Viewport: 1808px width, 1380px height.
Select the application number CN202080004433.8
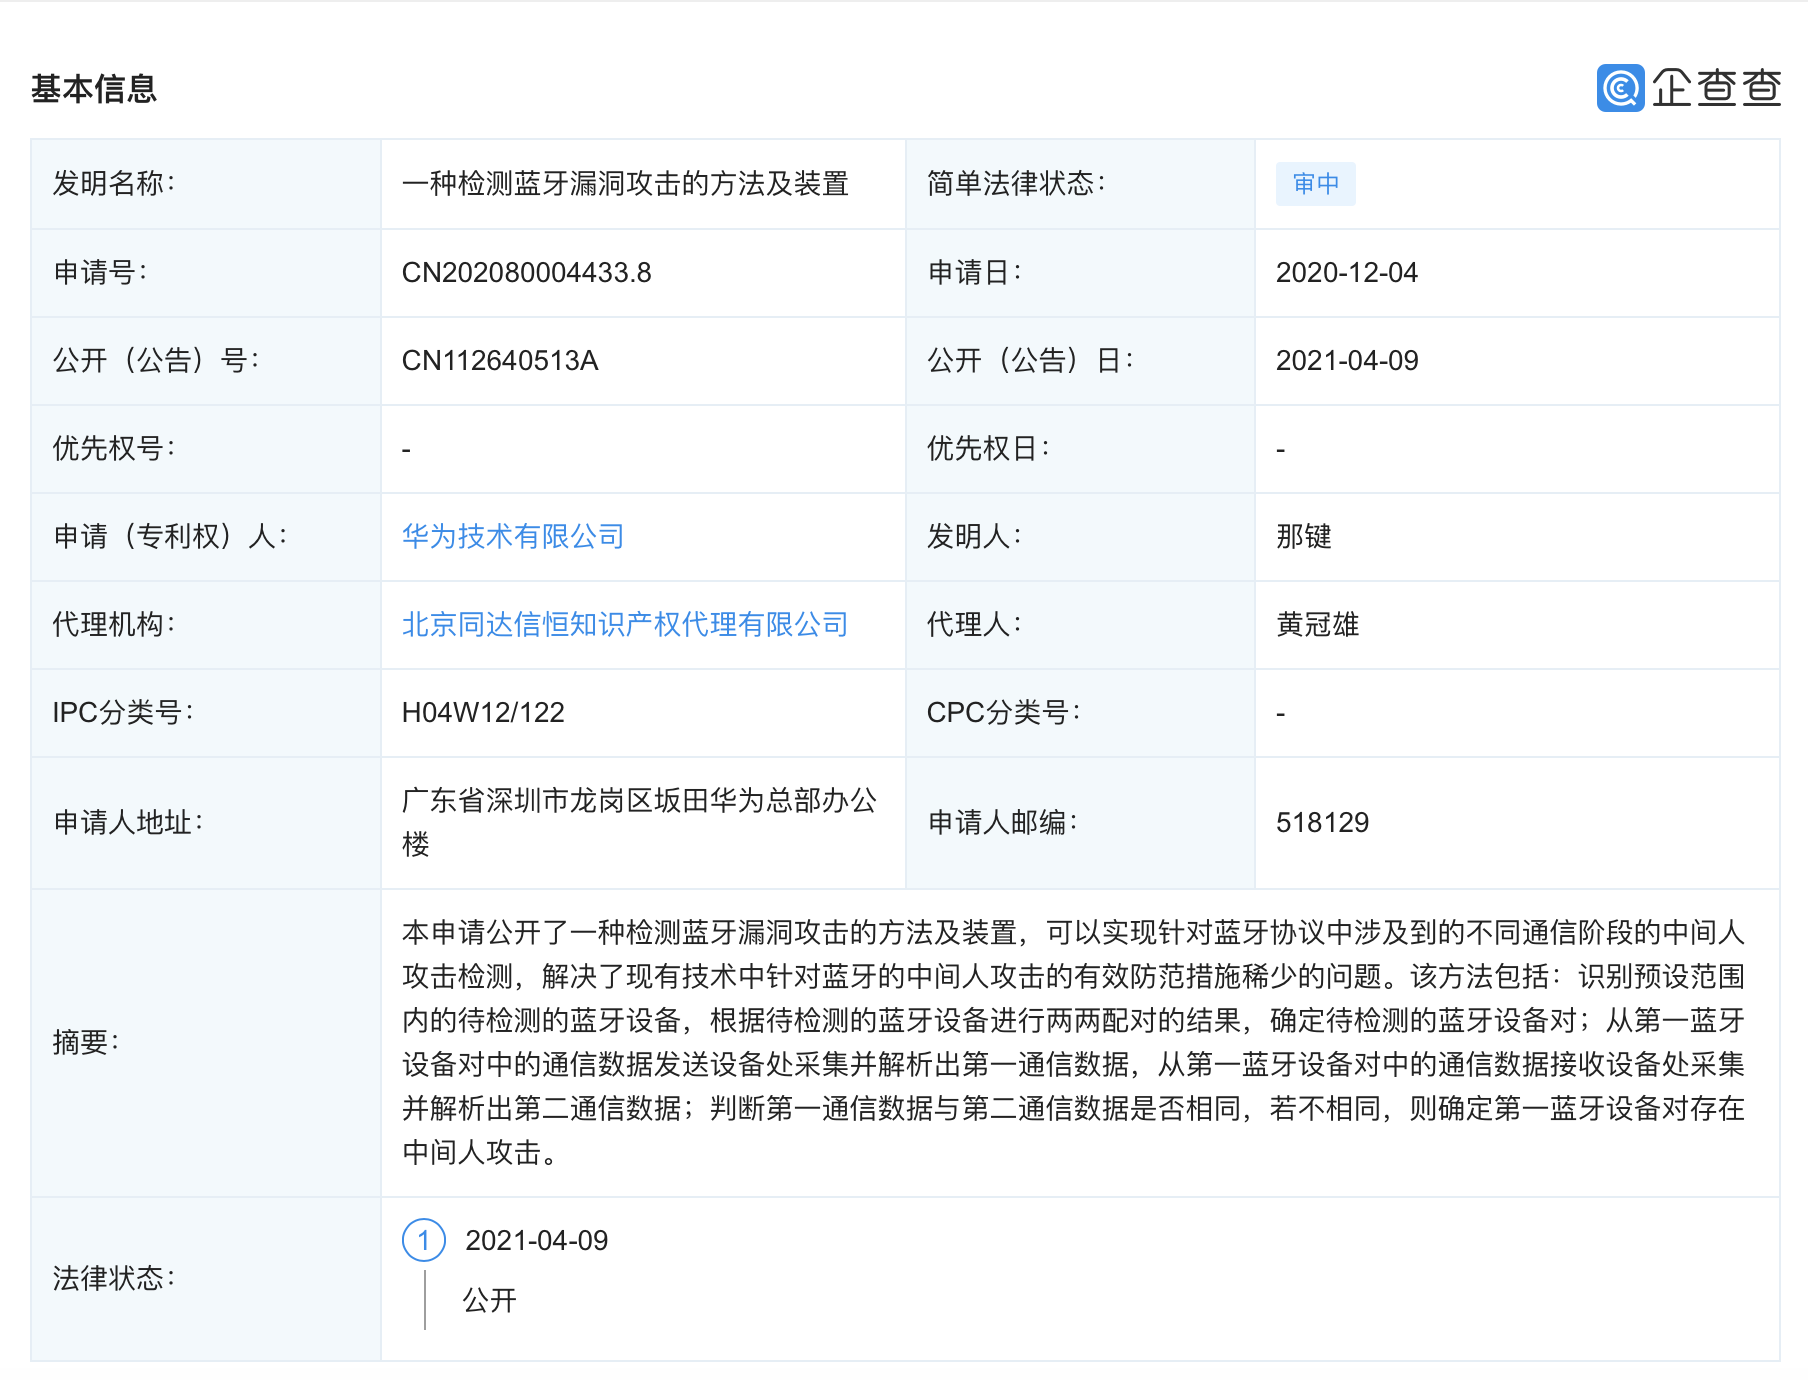527,273
